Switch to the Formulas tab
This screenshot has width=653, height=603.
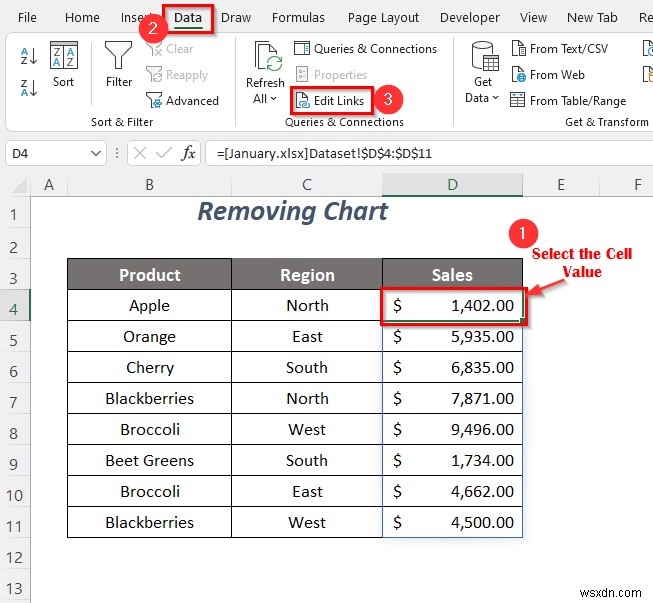298,17
